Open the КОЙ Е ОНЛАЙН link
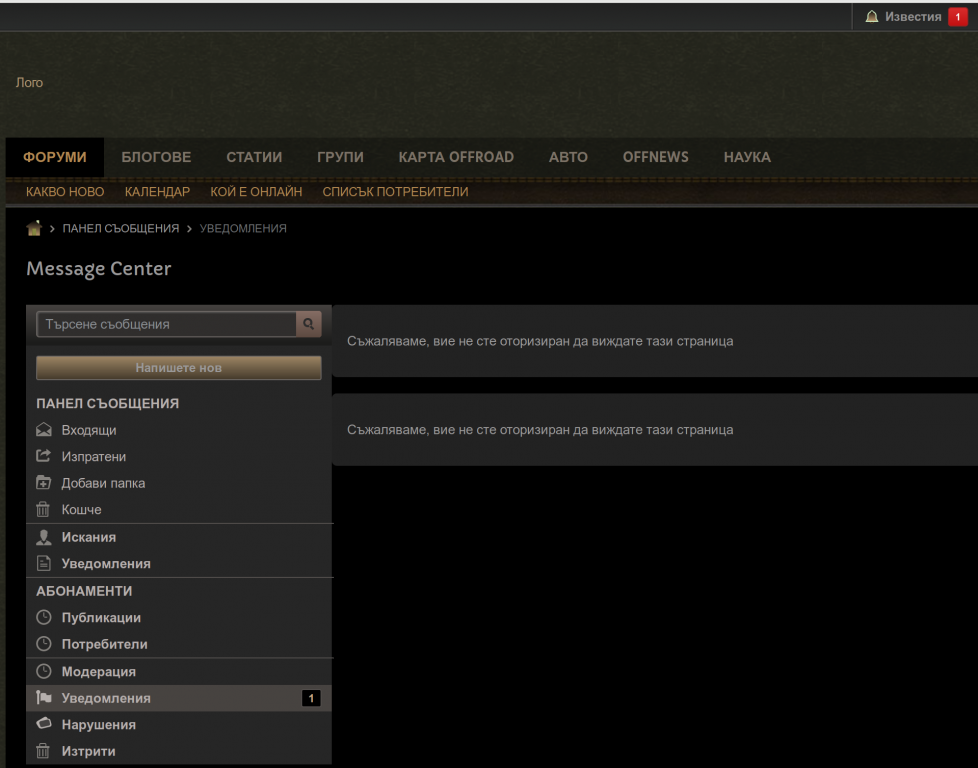Image resolution: width=978 pixels, height=768 pixels. coord(256,192)
